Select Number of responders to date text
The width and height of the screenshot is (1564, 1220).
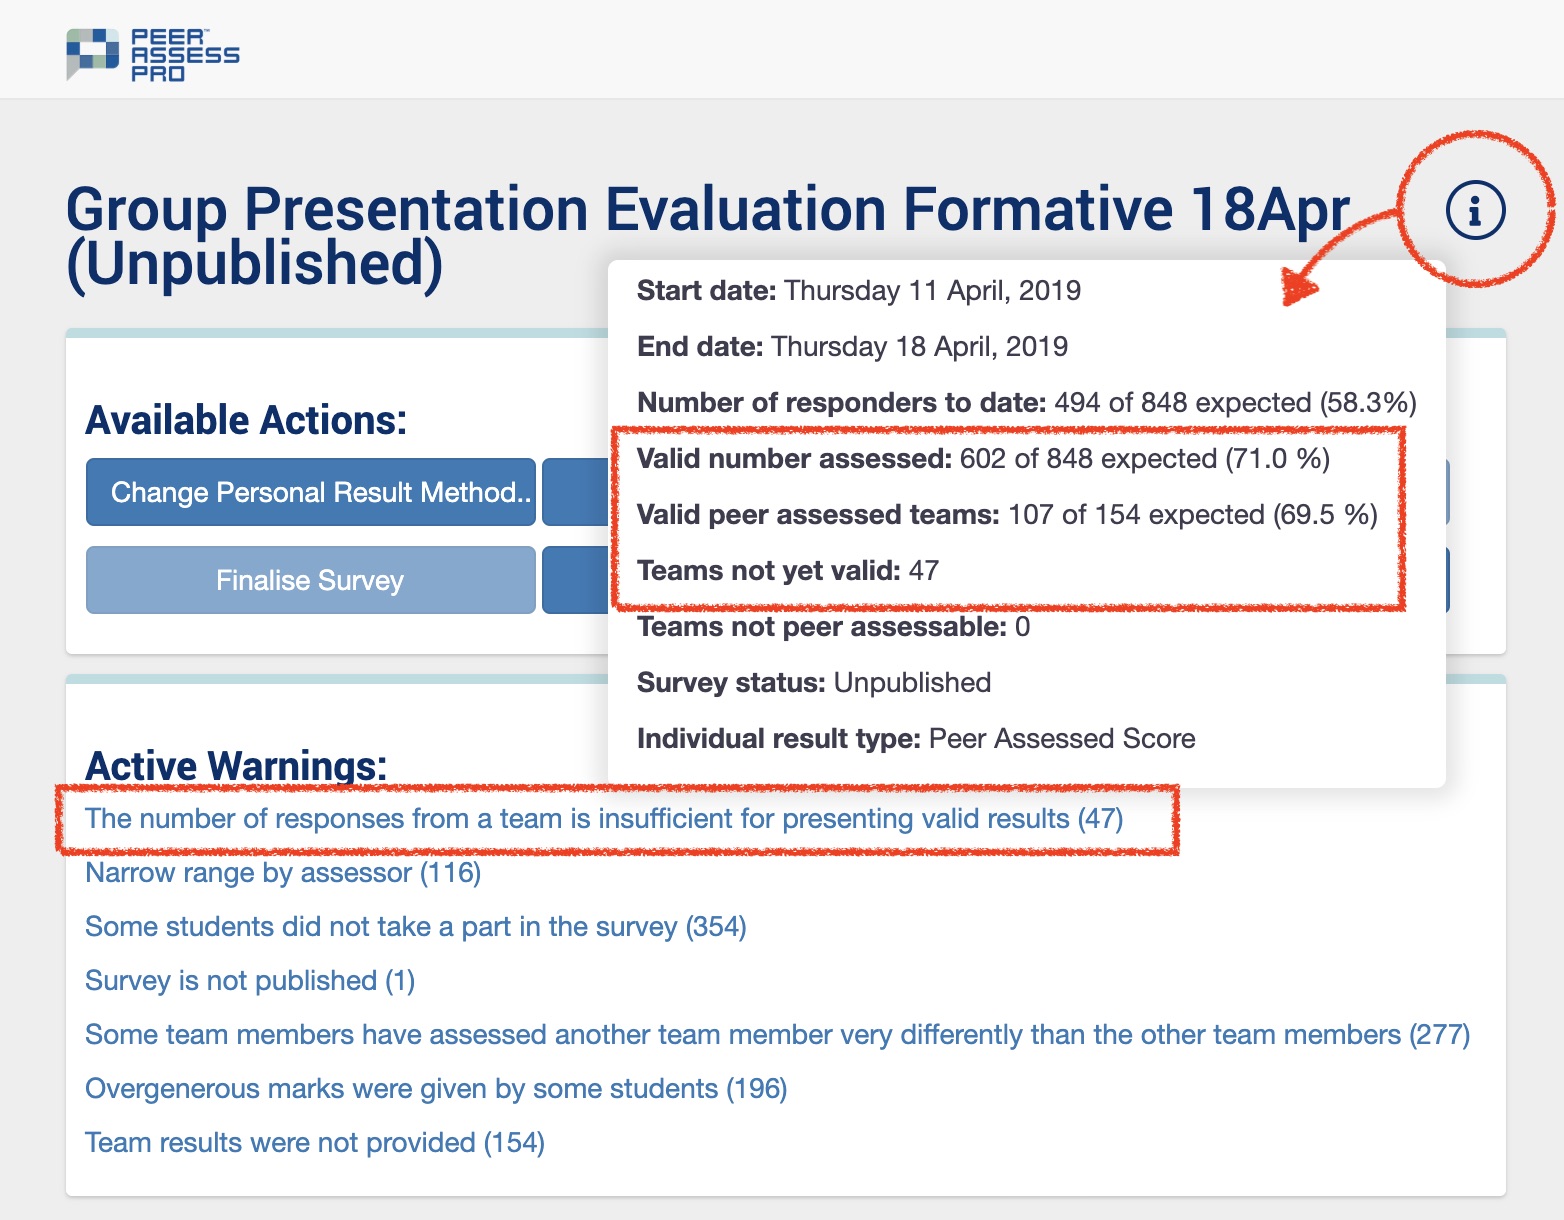click(1027, 403)
